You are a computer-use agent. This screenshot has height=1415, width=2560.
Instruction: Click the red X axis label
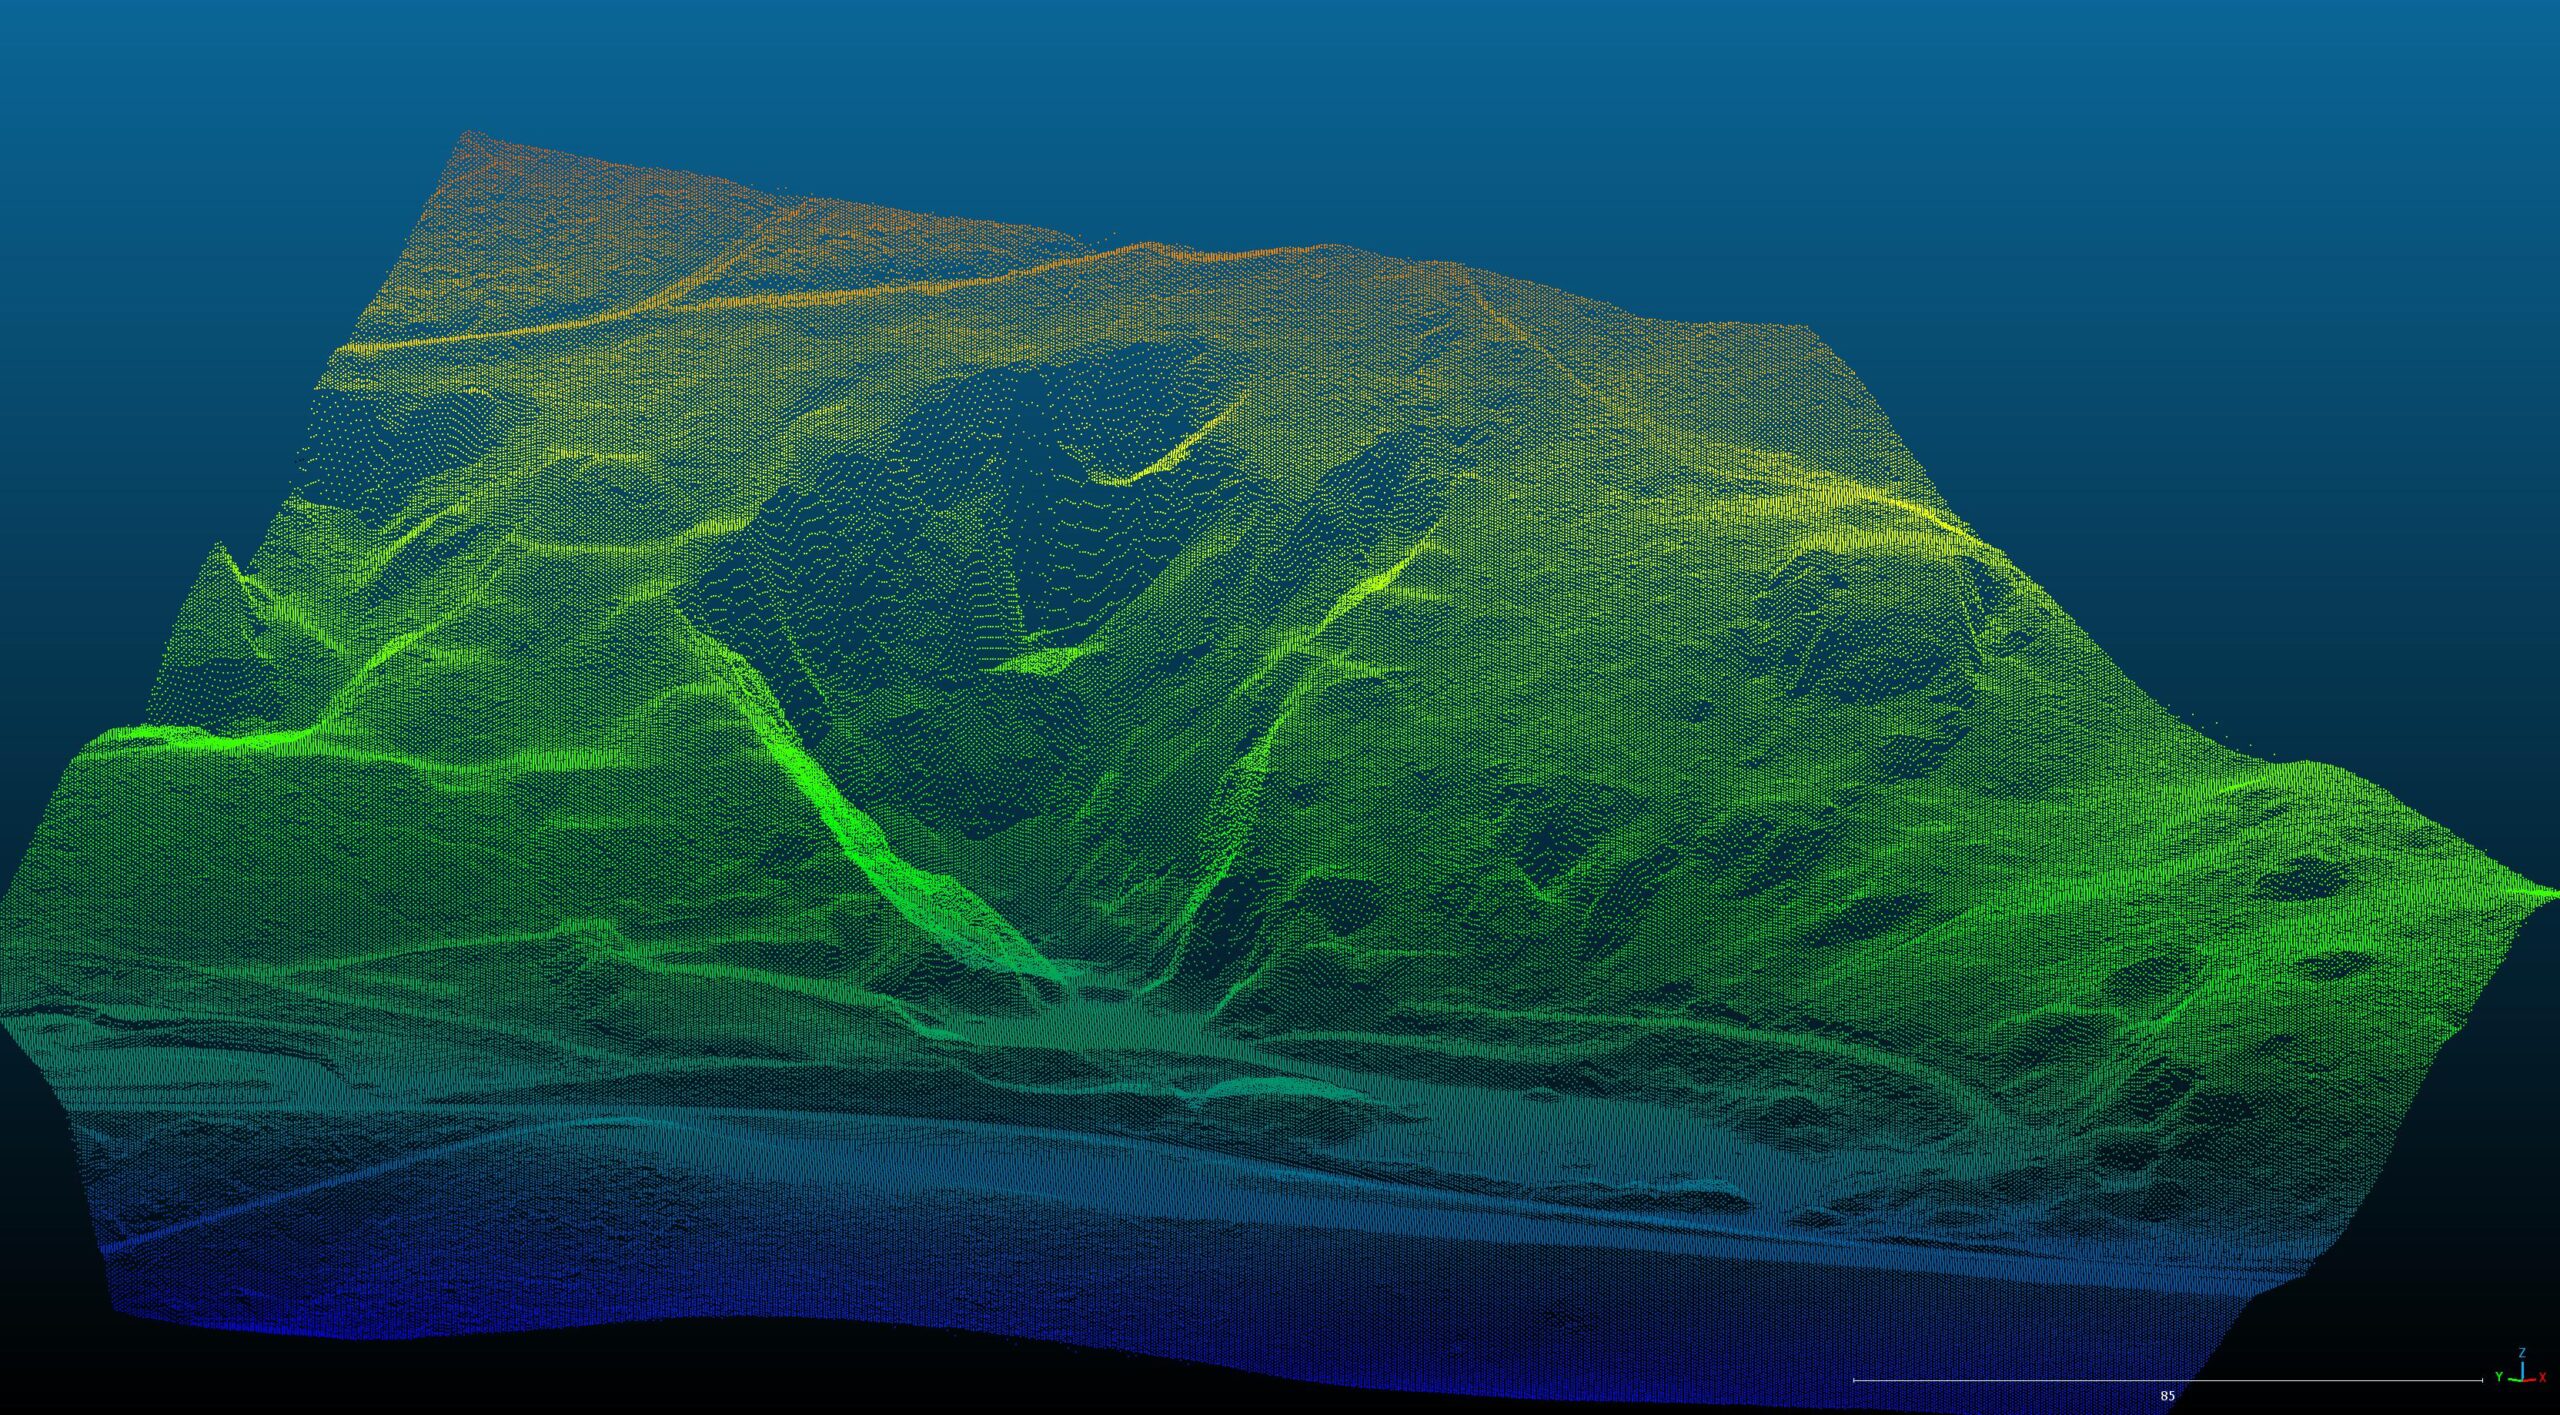pyautogui.click(x=2542, y=1377)
